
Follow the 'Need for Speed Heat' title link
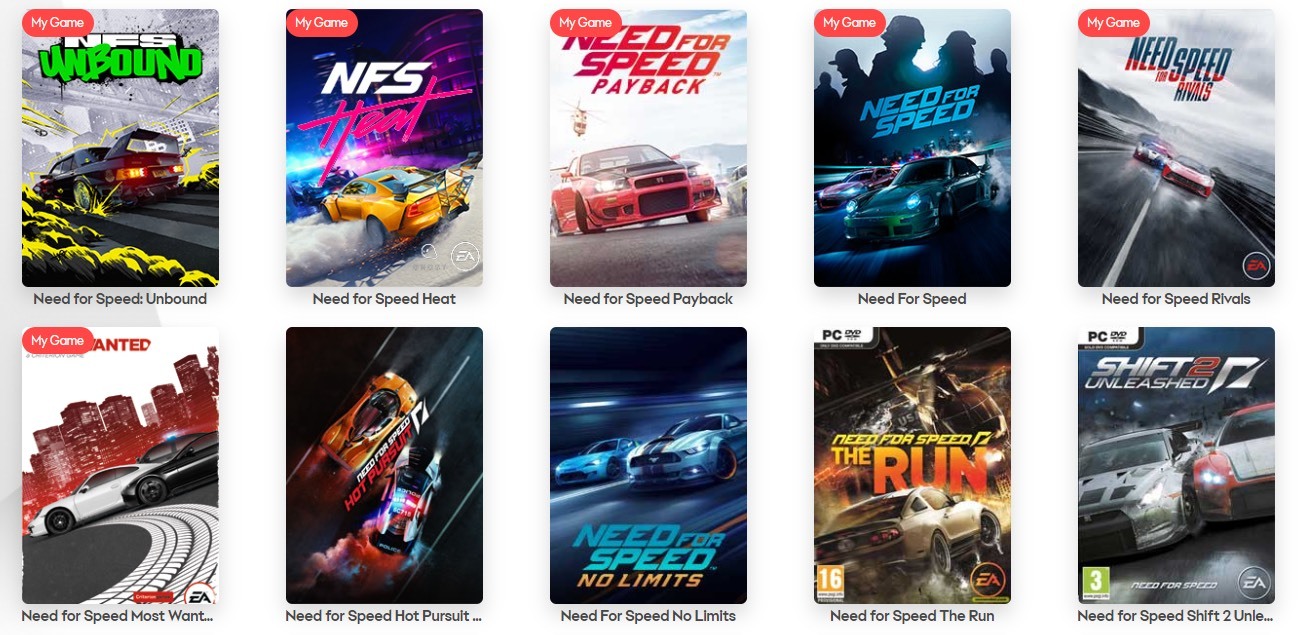click(x=384, y=299)
